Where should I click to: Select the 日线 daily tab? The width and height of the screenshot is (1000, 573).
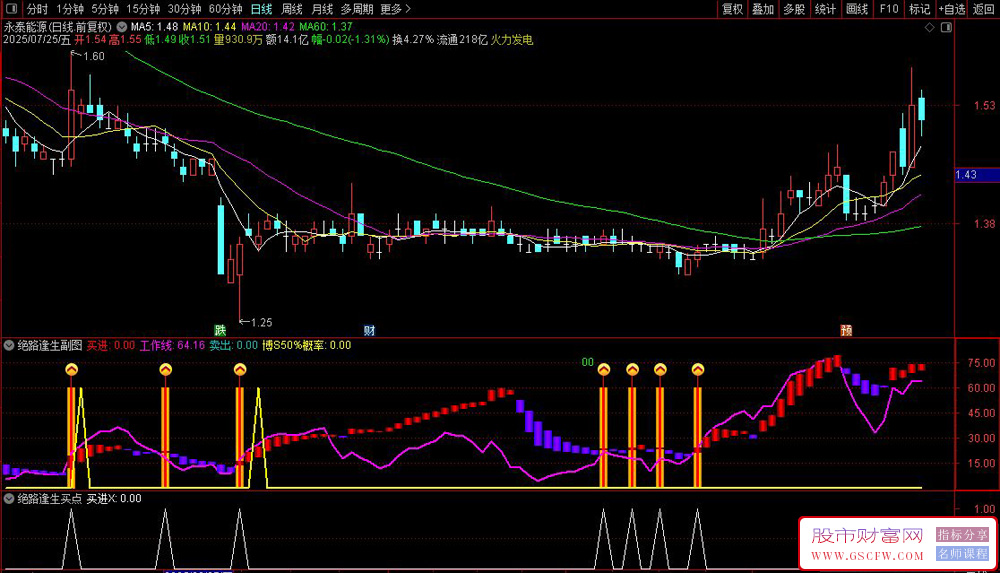(261, 9)
